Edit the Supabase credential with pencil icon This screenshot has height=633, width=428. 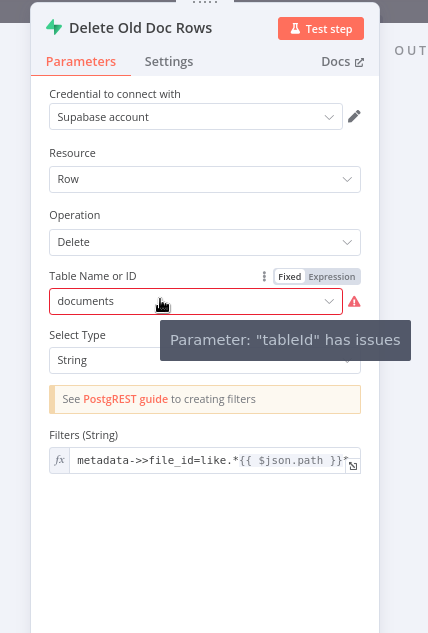click(354, 116)
